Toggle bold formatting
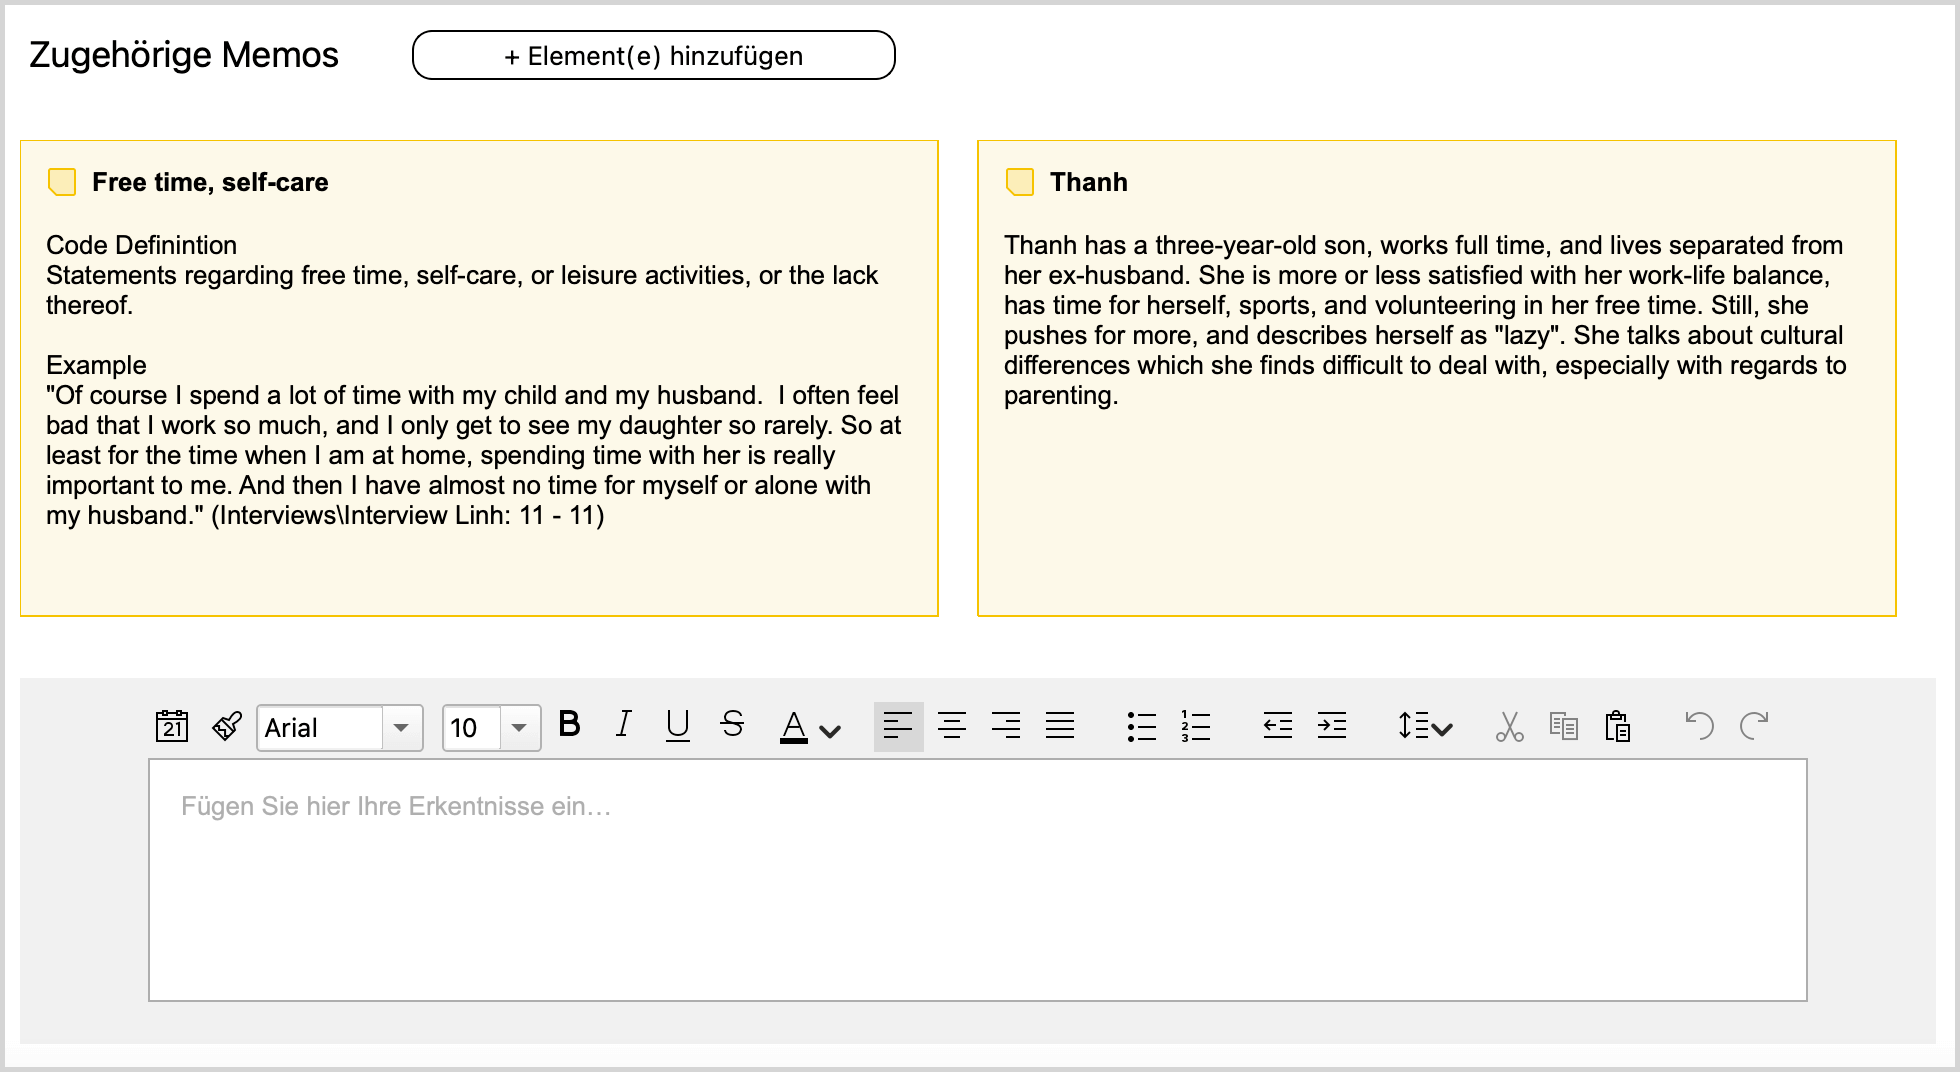Viewport: 1960px width, 1072px height. tap(569, 724)
